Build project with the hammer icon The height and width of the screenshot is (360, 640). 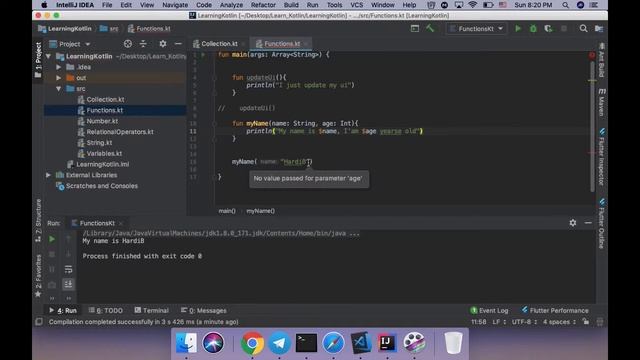[430, 28]
